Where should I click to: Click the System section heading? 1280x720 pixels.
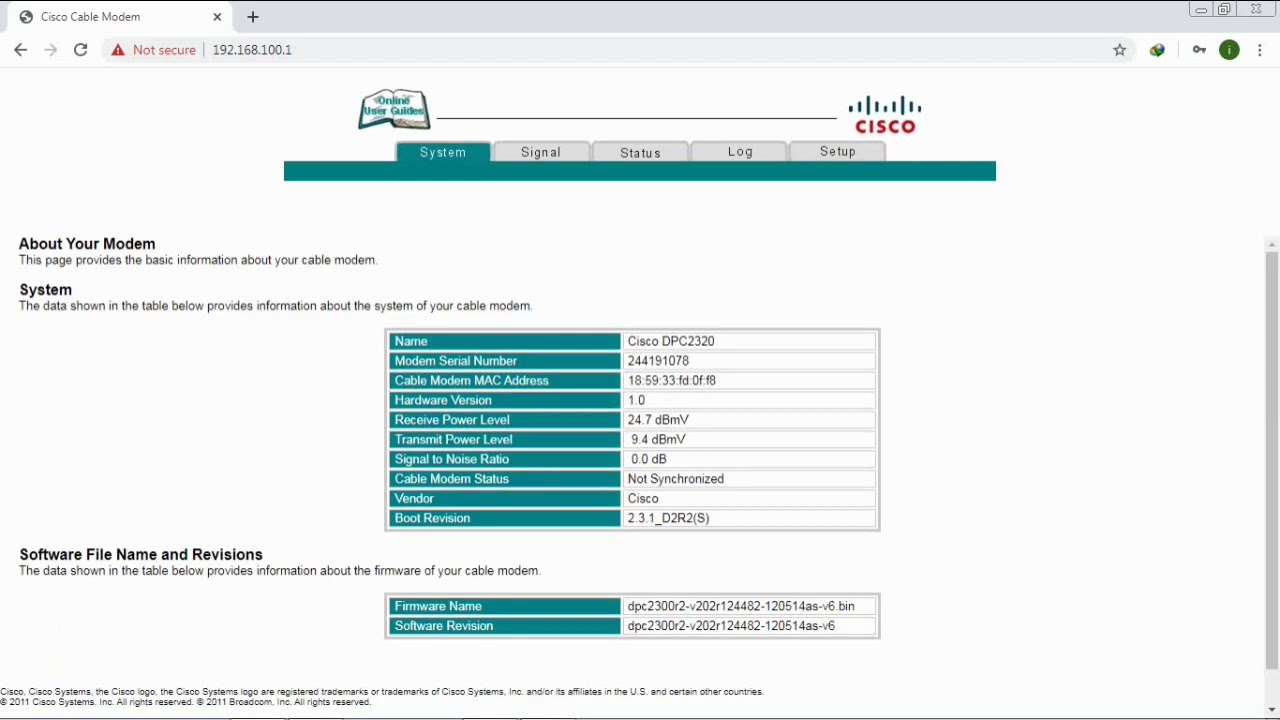point(46,290)
